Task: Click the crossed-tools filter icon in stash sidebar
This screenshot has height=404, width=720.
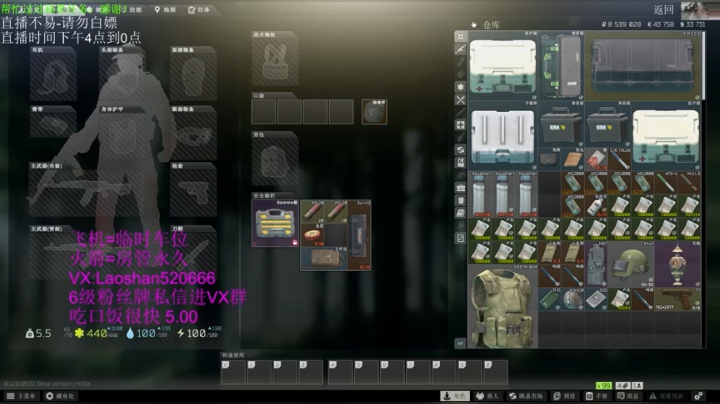Action: [x=460, y=100]
